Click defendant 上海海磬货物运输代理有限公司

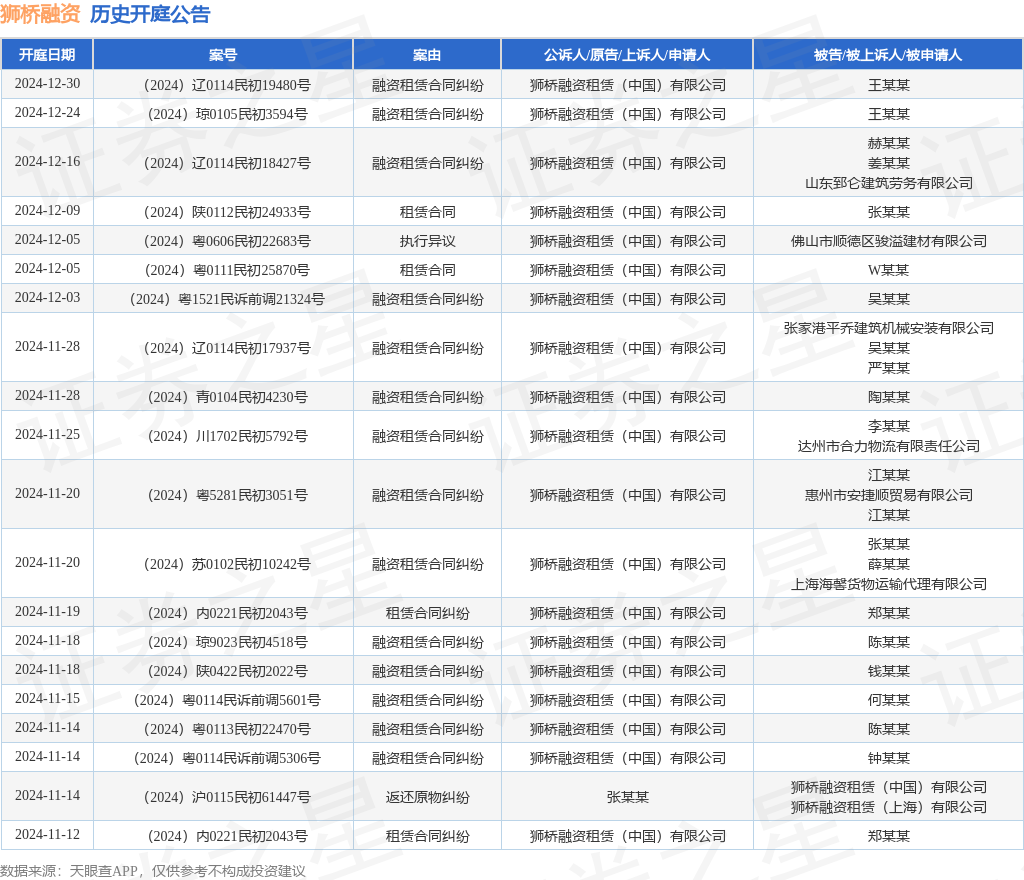(888, 584)
